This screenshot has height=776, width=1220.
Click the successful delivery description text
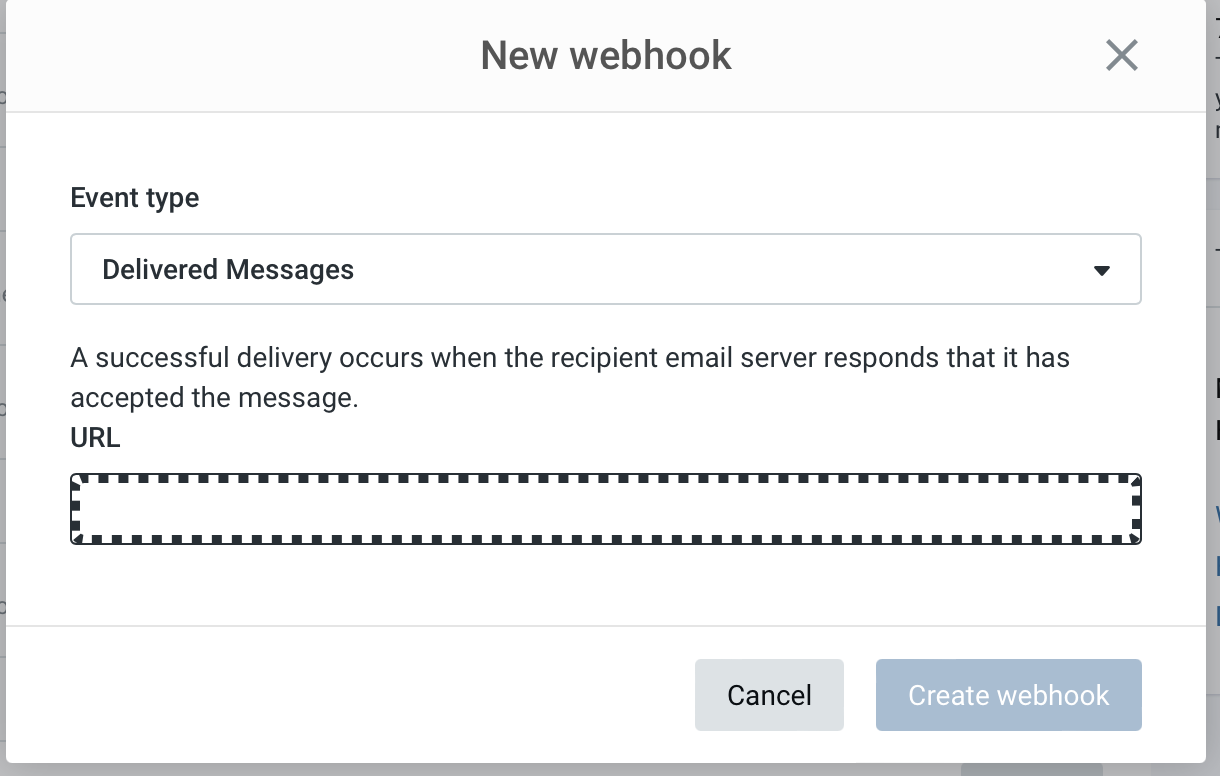570,378
